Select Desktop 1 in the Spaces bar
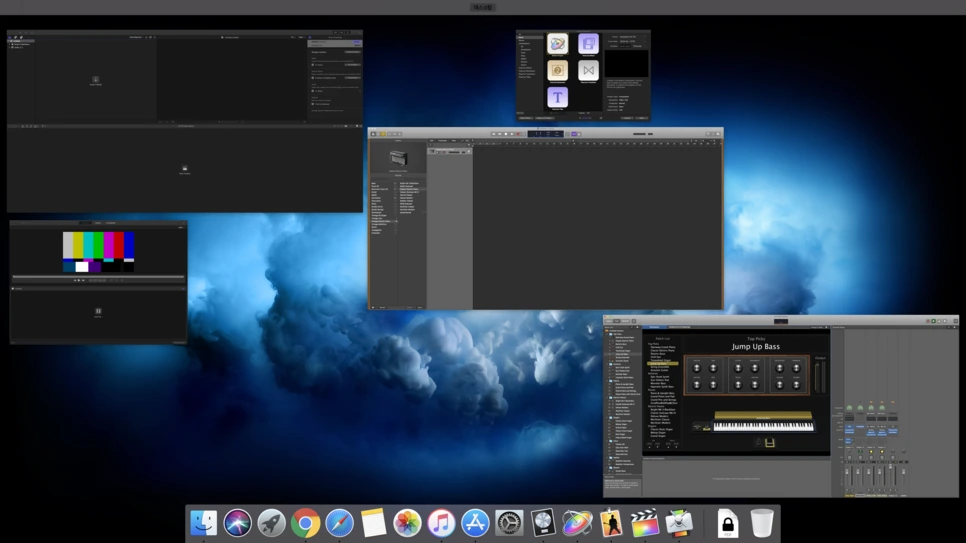Viewport: 966px width, 543px height. (x=482, y=7)
